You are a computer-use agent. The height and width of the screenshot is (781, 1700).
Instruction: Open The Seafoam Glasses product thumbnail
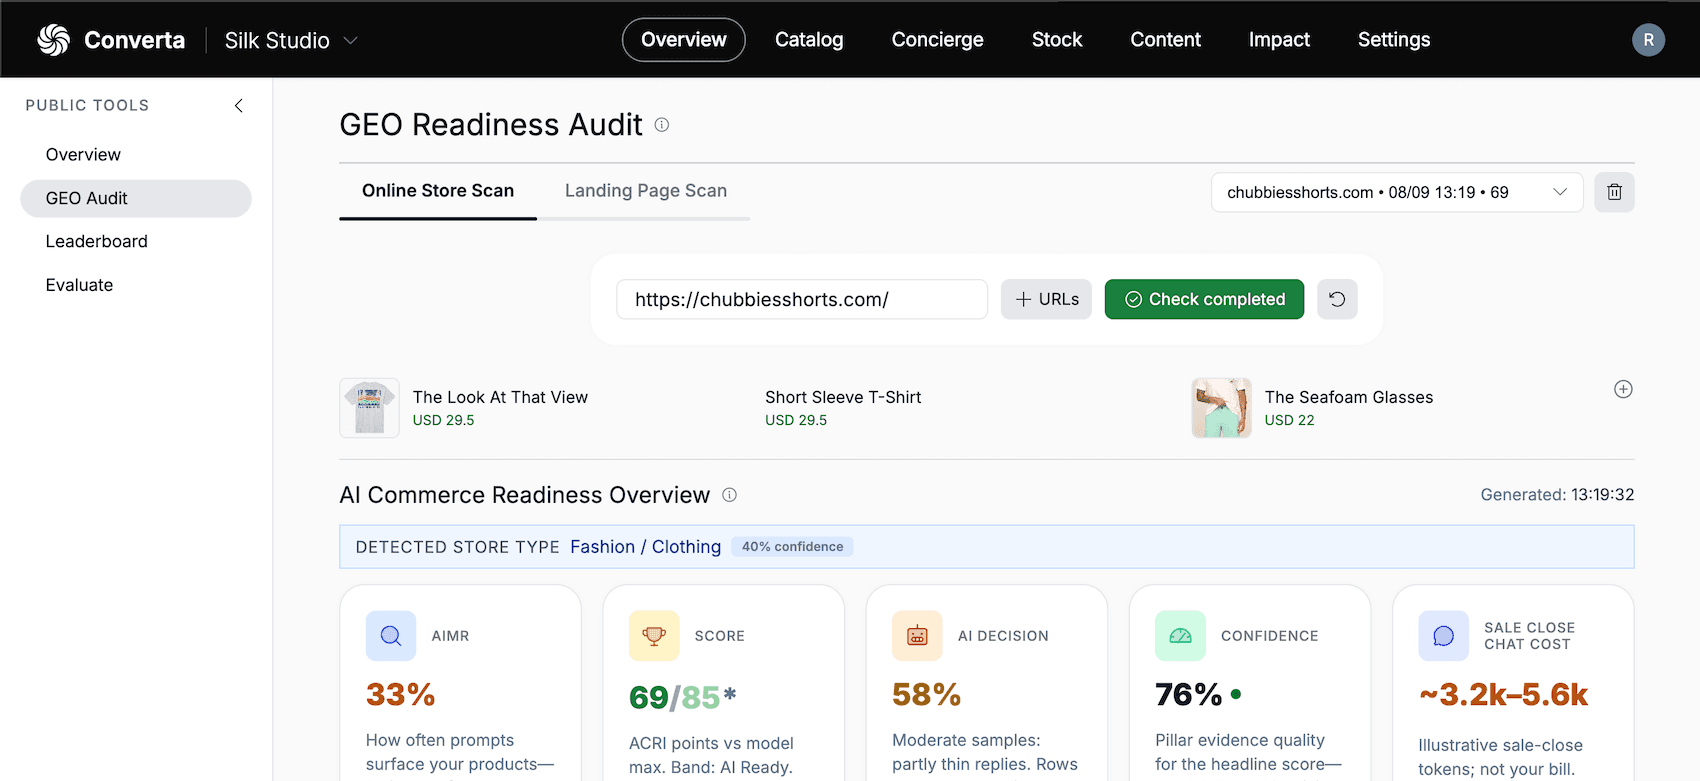(x=1221, y=408)
